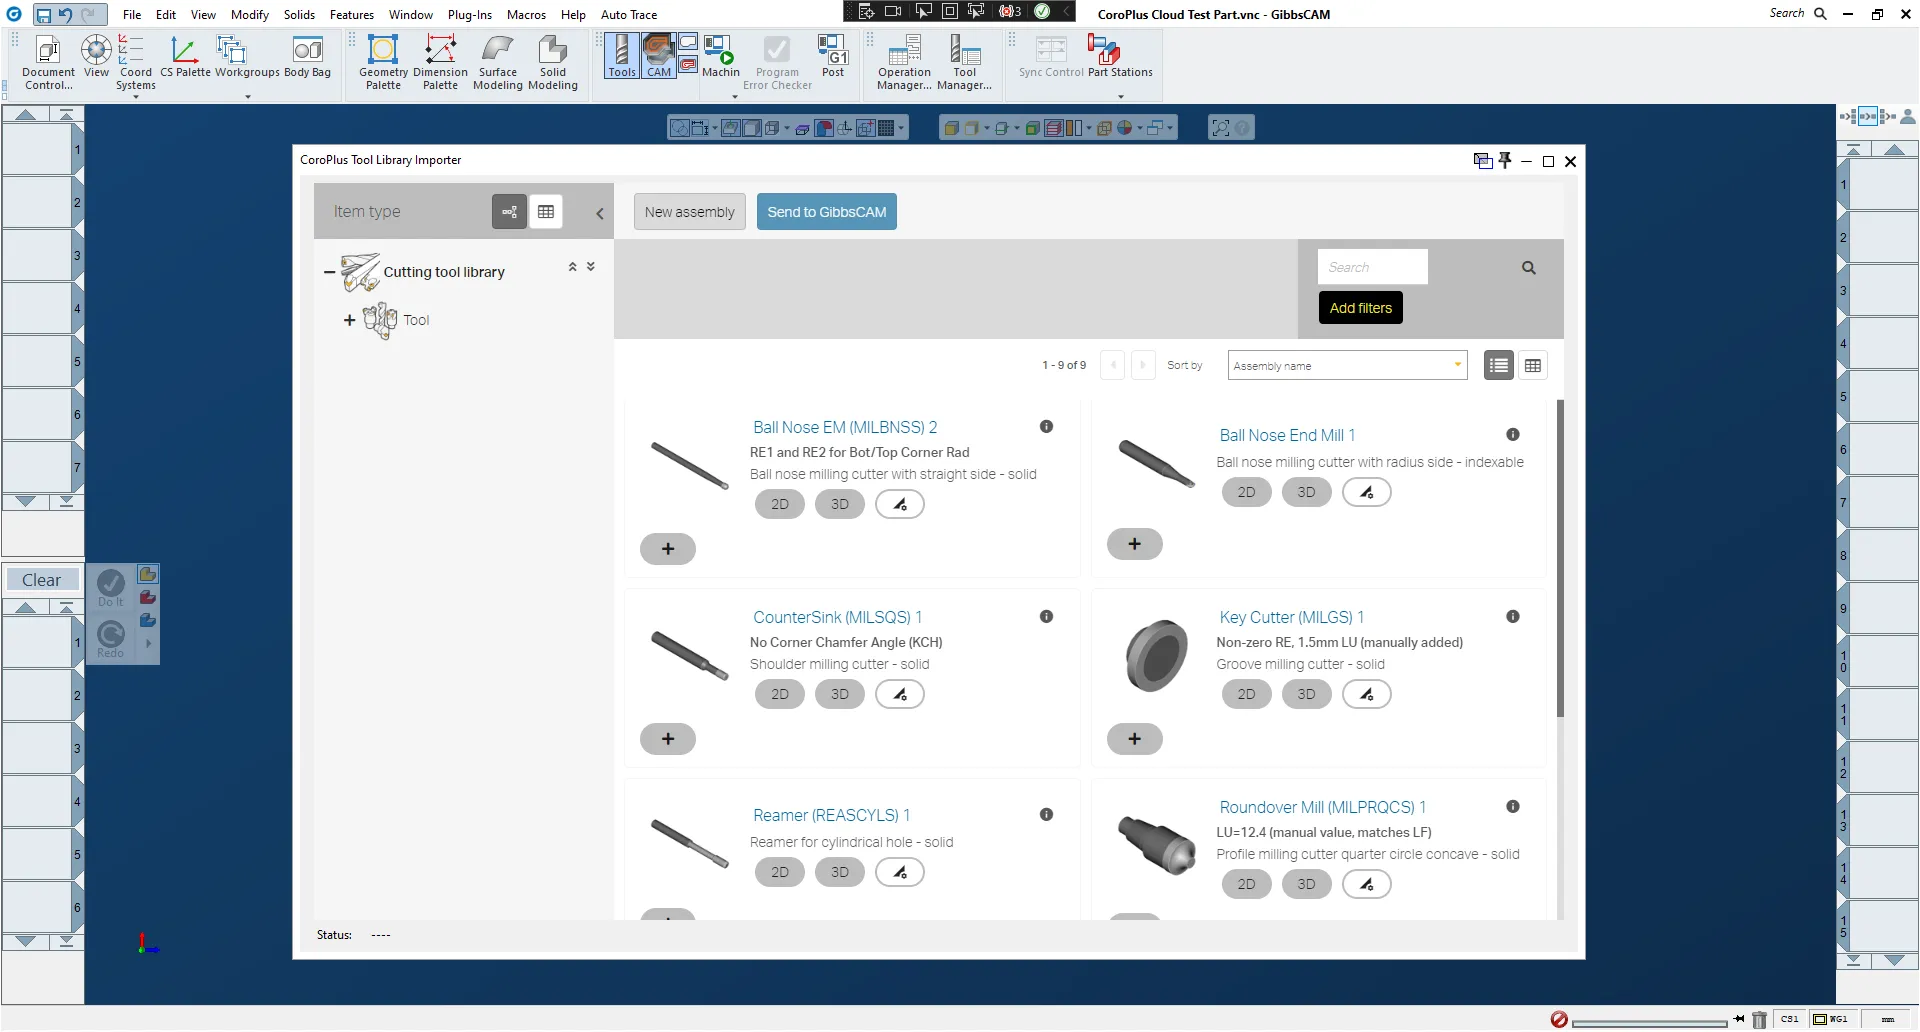
Task: Click the Search field in importer
Action: pyautogui.click(x=1372, y=267)
